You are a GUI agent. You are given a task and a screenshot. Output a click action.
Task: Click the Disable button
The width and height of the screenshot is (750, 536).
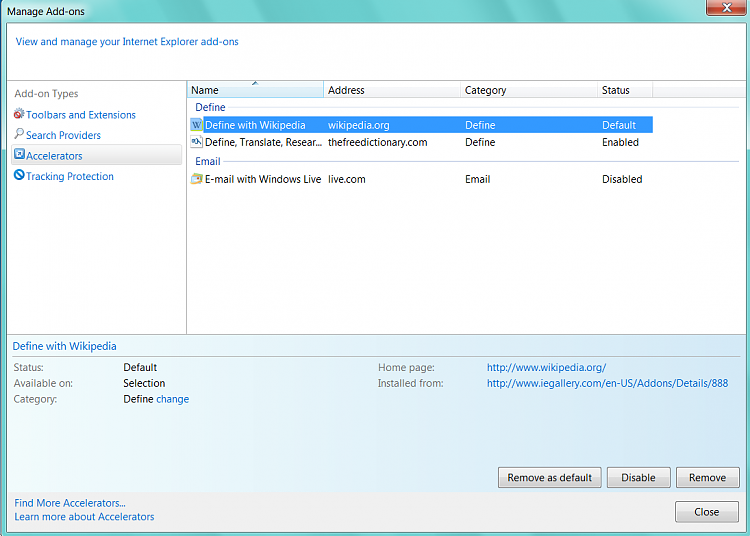tap(638, 477)
